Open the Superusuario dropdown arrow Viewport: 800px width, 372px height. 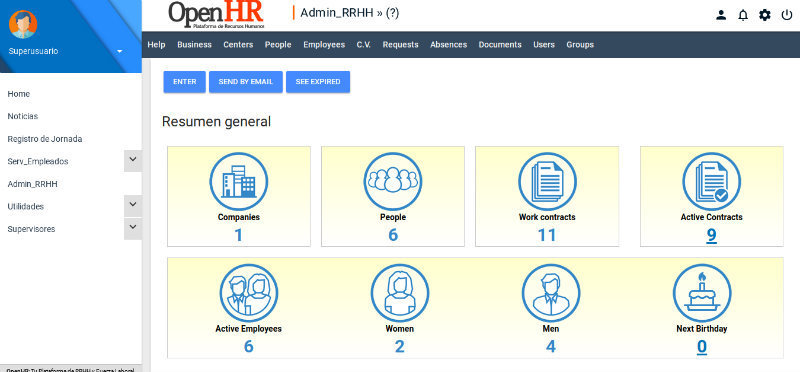click(120, 52)
